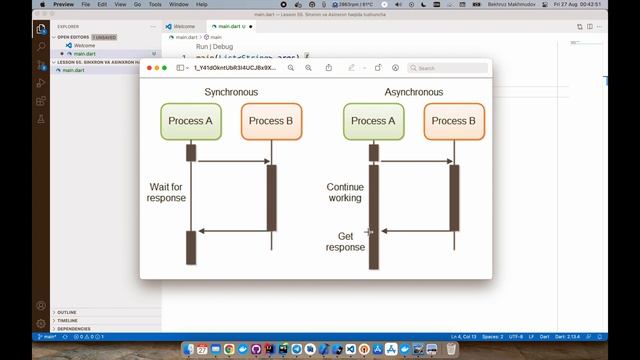Open the View menu
The height and width of the screenshot is (360, 640).
point(120,4)
